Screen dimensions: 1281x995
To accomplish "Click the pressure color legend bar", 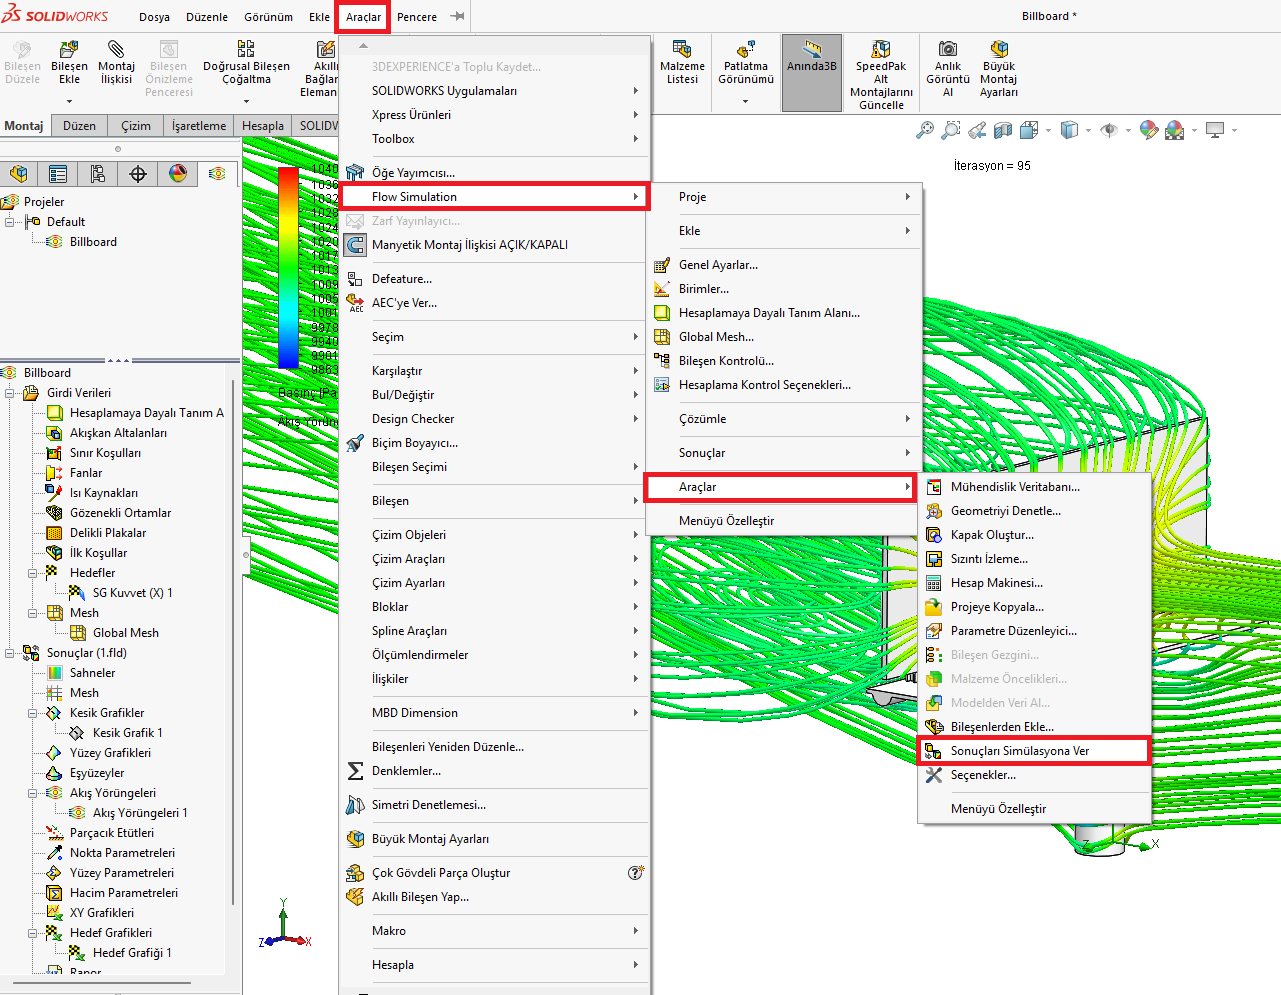I will point(288,267).
